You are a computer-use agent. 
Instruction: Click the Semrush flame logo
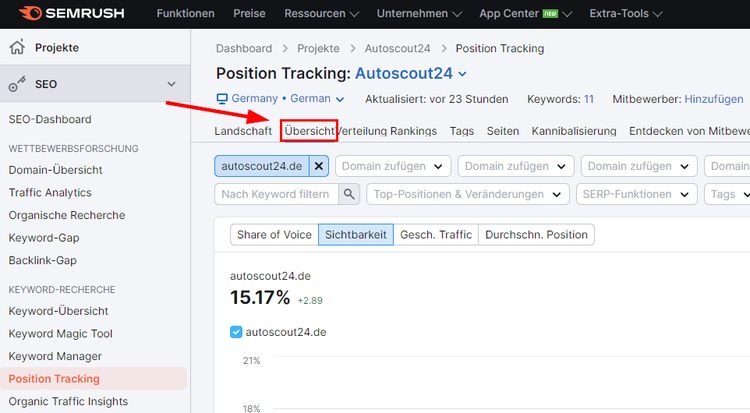coord(31,13)
